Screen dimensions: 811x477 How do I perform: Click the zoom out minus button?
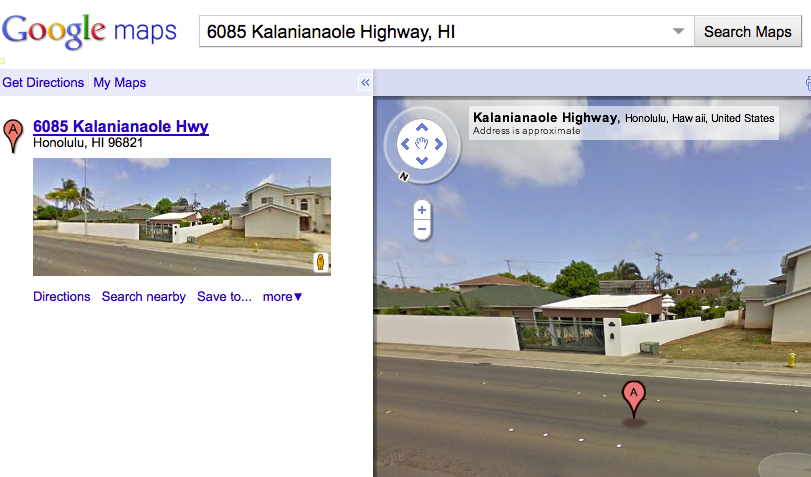click(x=422, y=229)
